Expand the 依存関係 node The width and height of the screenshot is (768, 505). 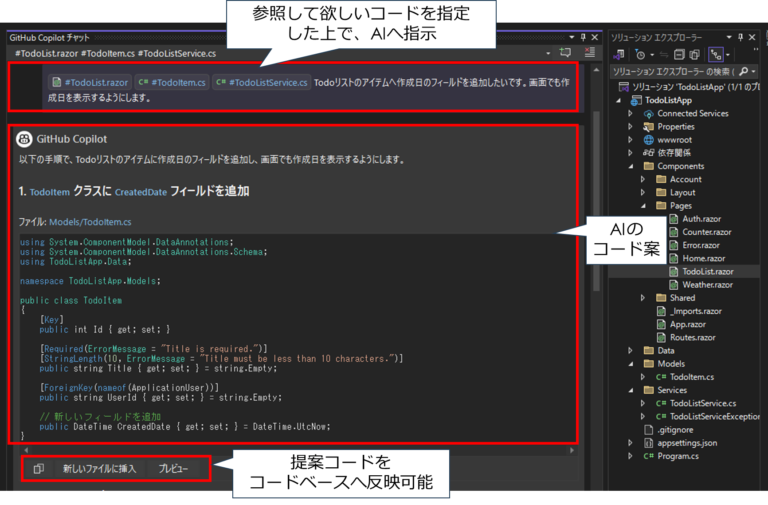[x=630, y=153]
